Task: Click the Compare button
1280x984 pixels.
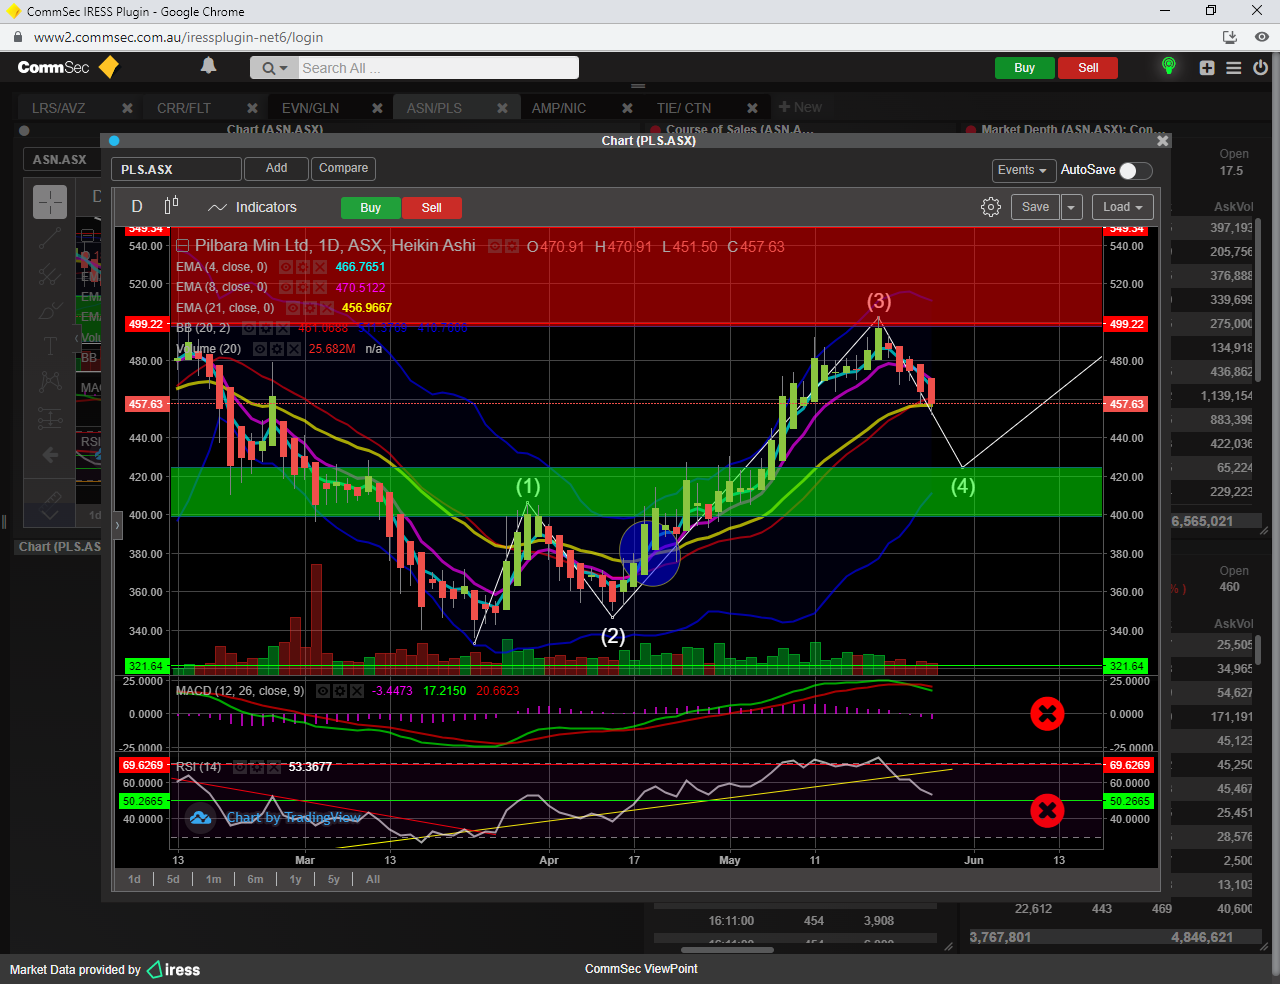Action: tap(343, 168)
